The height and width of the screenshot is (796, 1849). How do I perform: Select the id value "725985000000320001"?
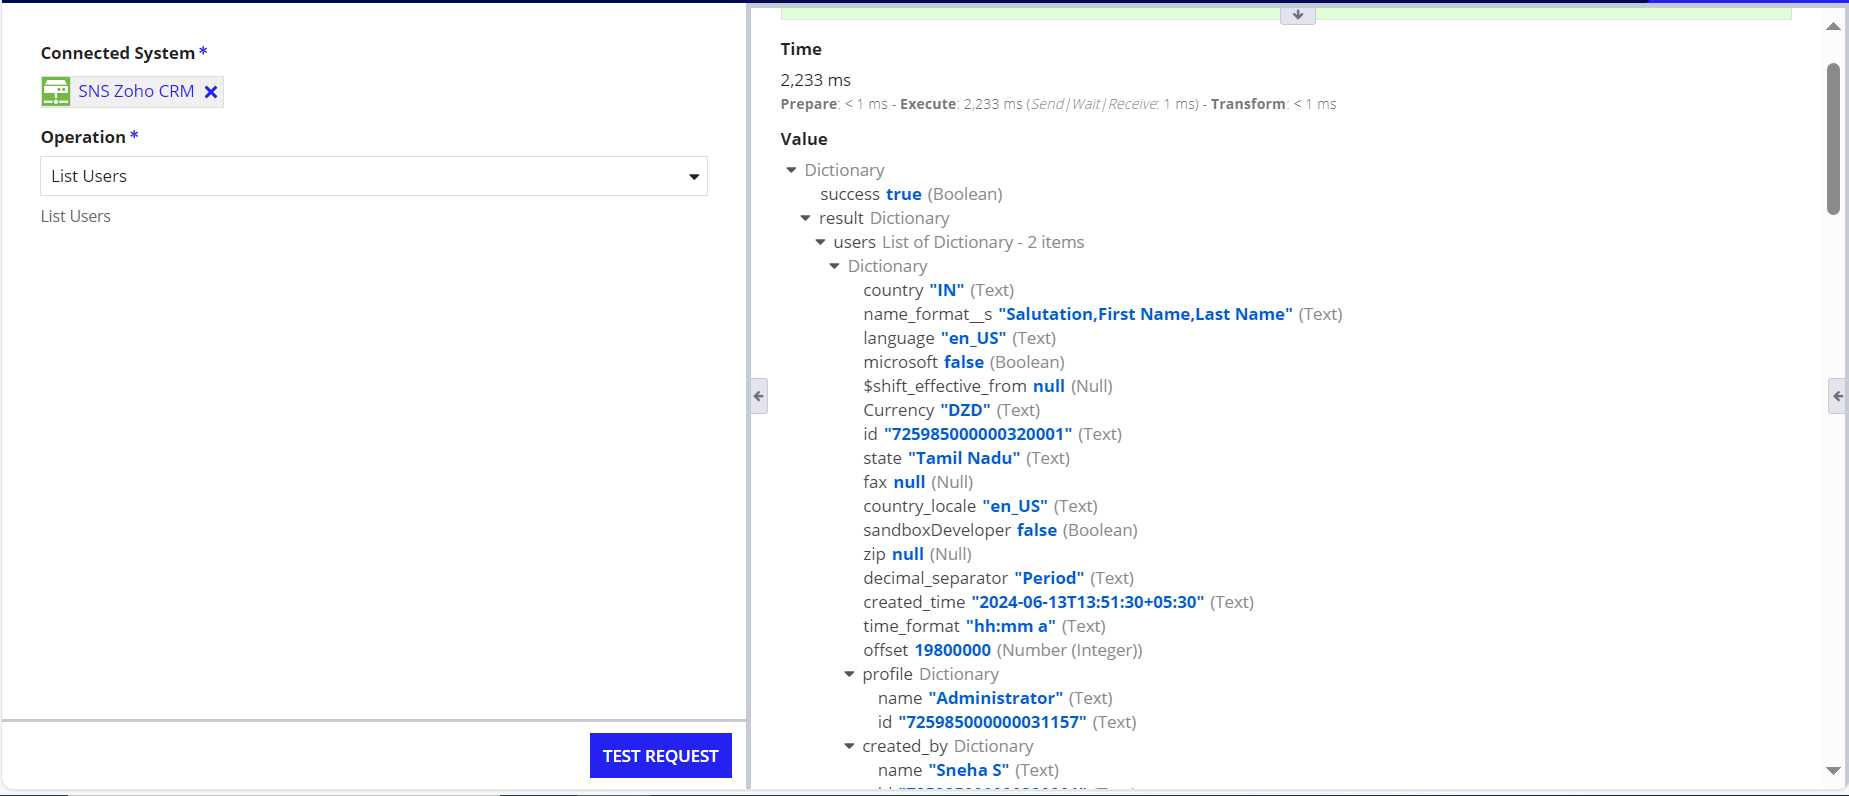(x=977, y=434)
